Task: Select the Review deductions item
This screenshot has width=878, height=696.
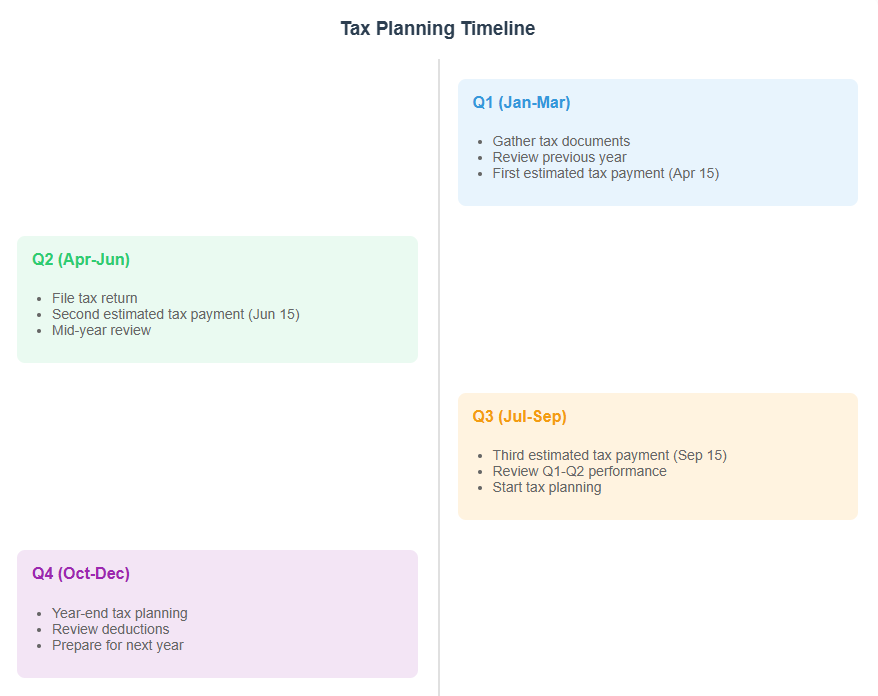Action: 111,630
